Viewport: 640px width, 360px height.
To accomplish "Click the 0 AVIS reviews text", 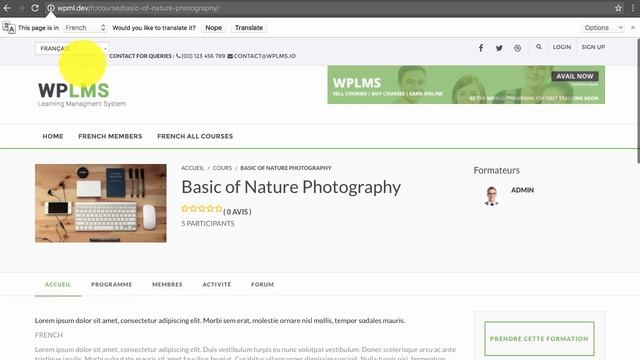I will click(237, 212).
